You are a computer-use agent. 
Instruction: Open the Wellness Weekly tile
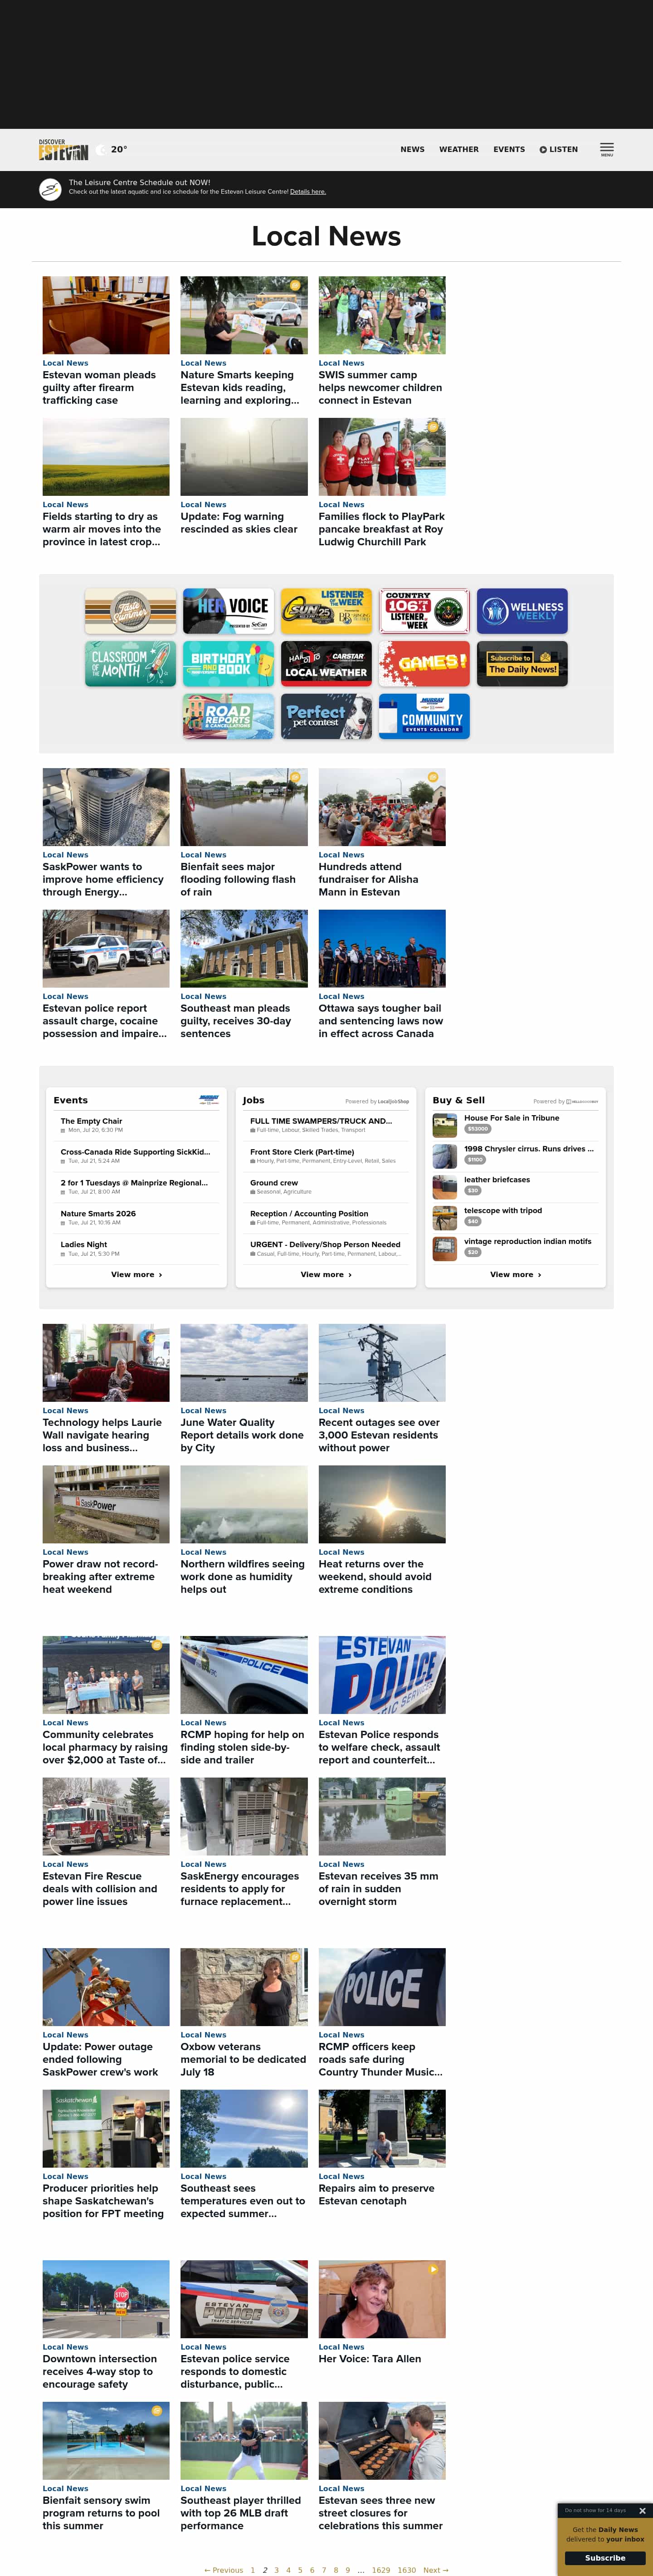pos(522,611)
